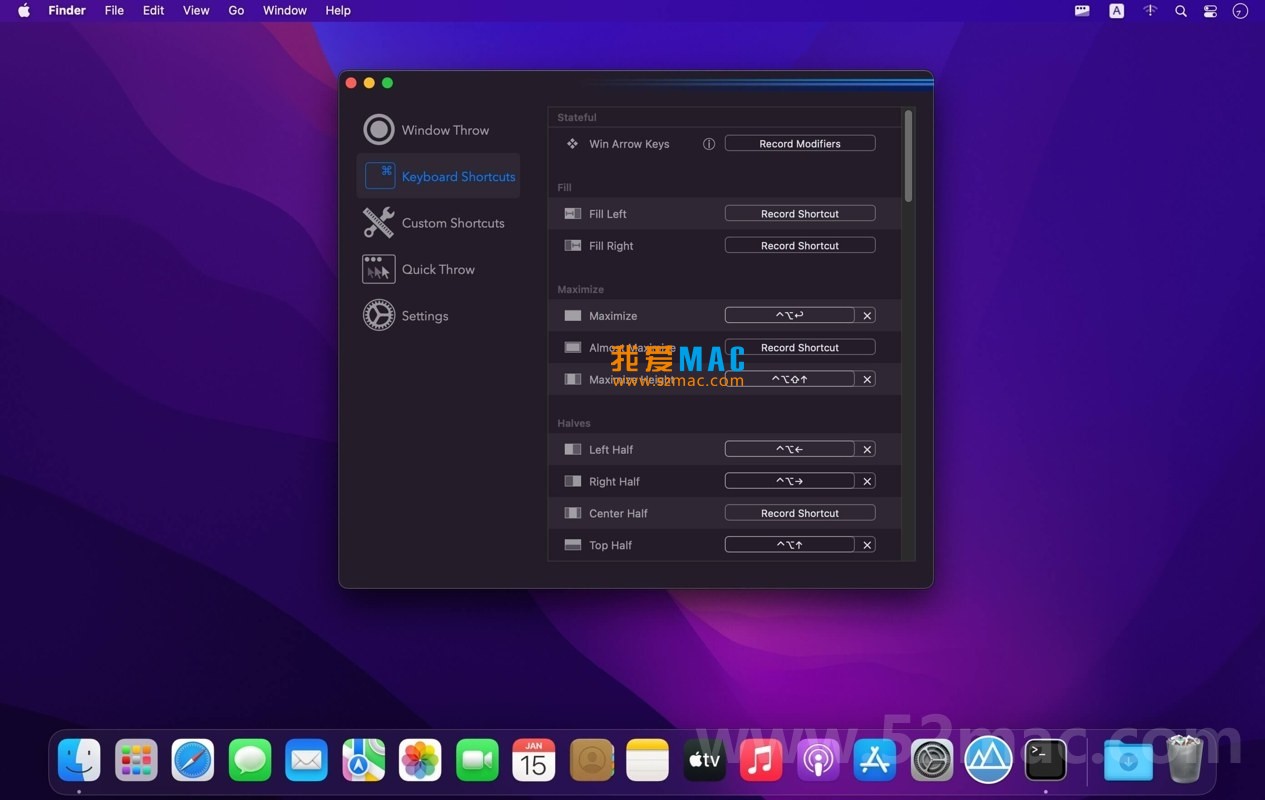Image resolution: width=1265 pixels, height=800 pixels.
Task: Record modifiers for Win Arrow Keys
Action: (800, 144)
